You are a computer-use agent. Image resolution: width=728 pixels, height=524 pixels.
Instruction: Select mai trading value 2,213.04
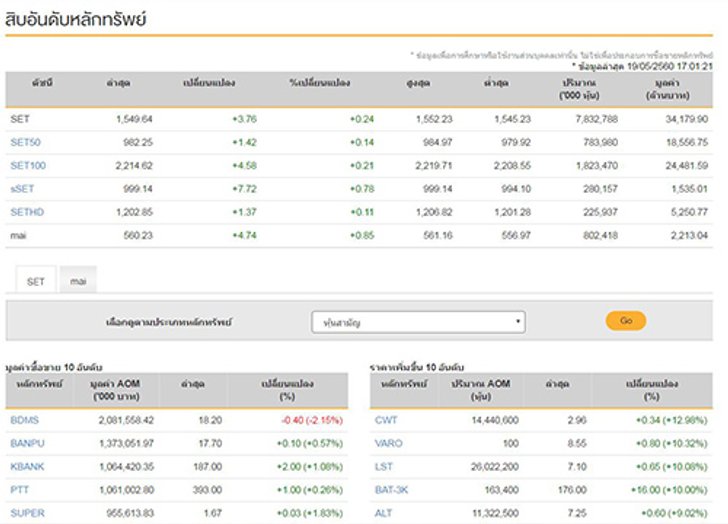[689, 236]
